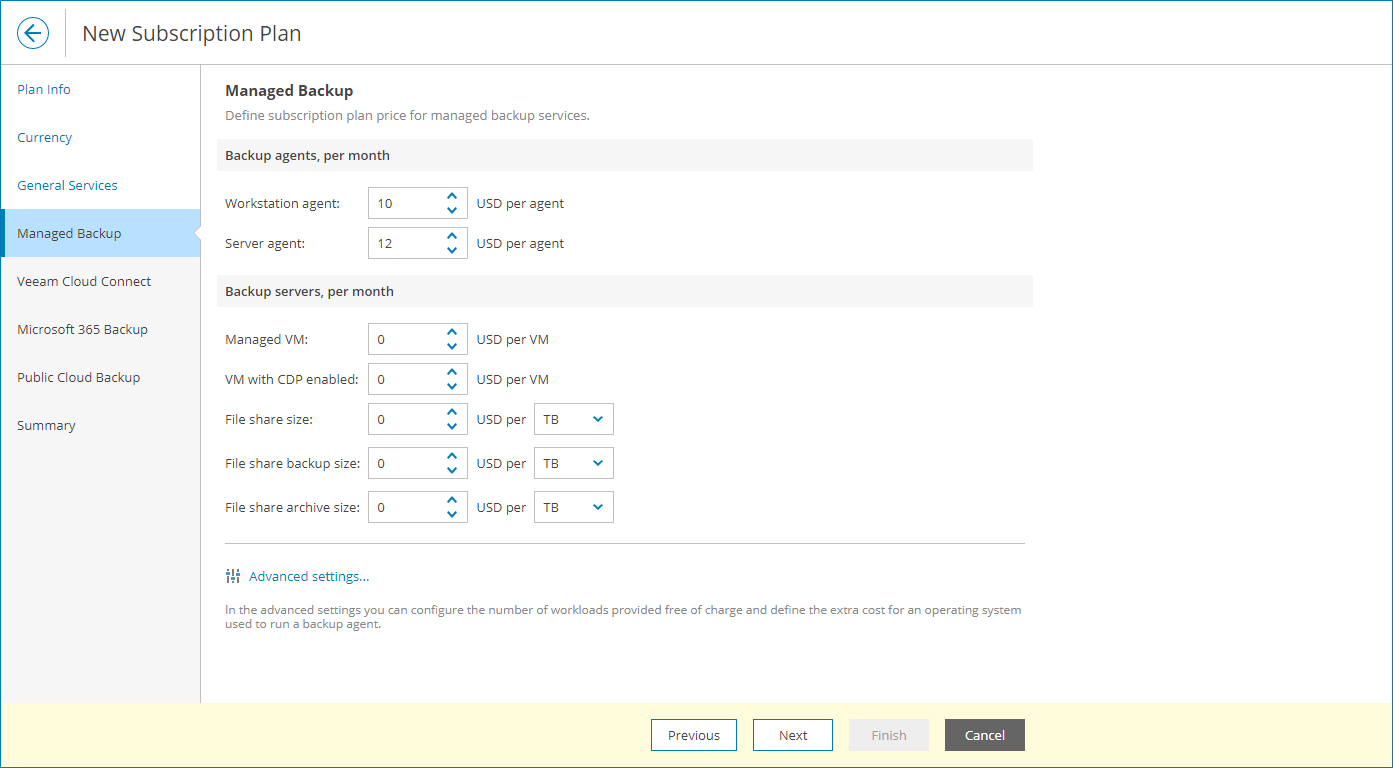The width and height of the screenshot is (1393, 768).
Task: Increase VM with CDP enabled price
Action: [452, 372]
